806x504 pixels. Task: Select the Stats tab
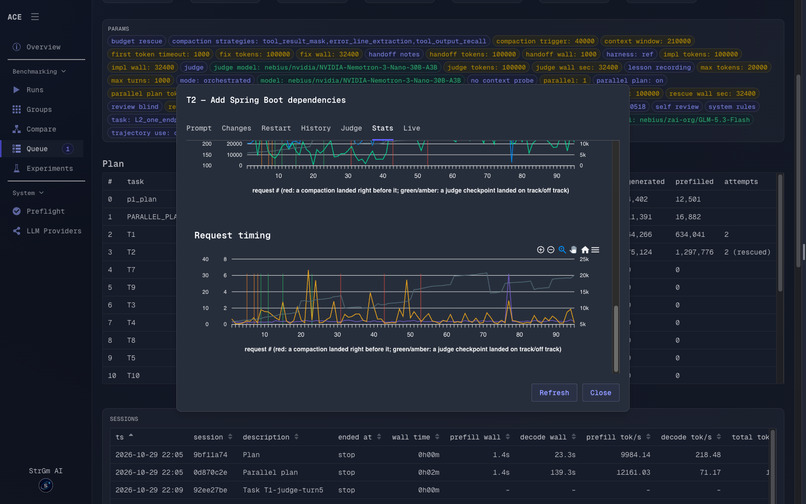tap(382, 128)
